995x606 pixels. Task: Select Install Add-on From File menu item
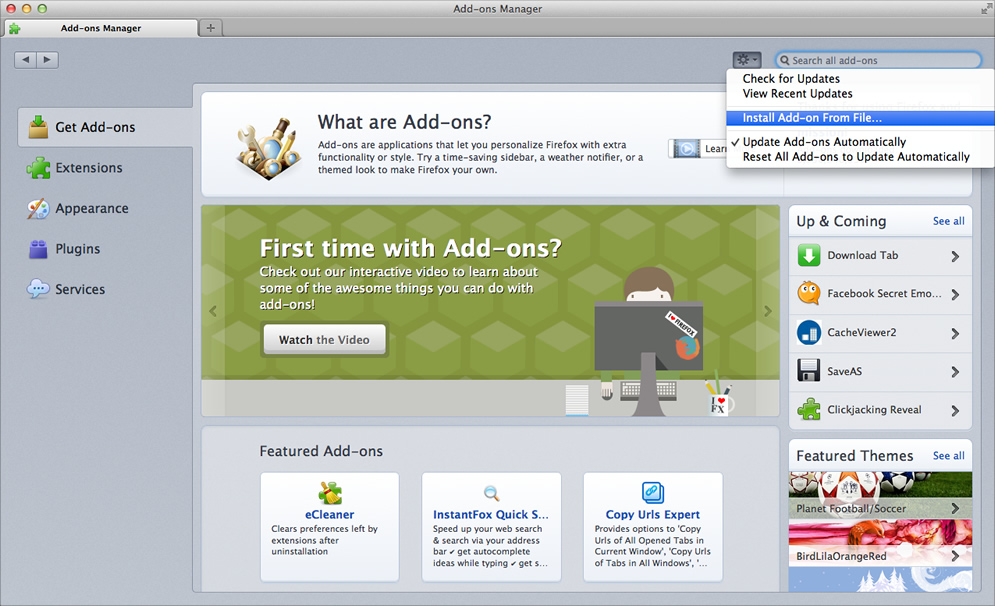pyautogui.click(x=859, y=118)
